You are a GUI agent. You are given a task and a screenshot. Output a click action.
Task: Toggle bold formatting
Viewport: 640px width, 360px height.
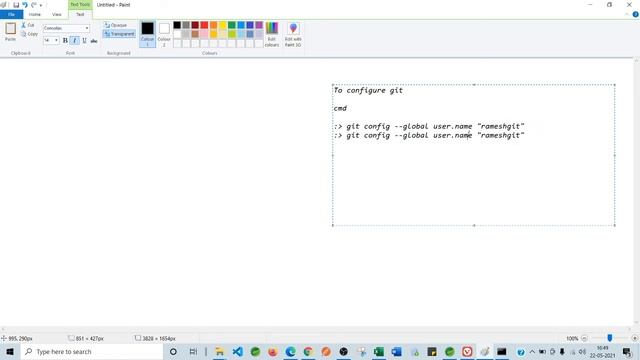point(65,40)
